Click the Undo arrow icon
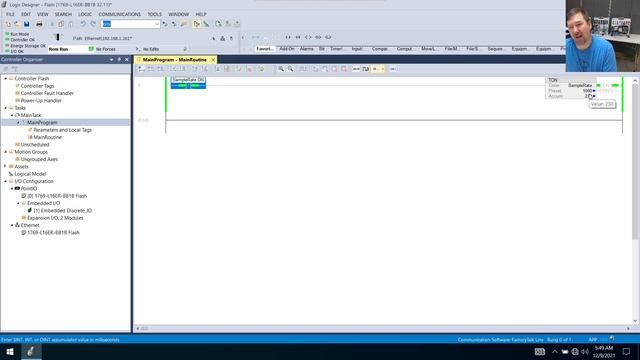Image resolution: width=640 pixels, height=360 pixels. click(x=83, y=24)
